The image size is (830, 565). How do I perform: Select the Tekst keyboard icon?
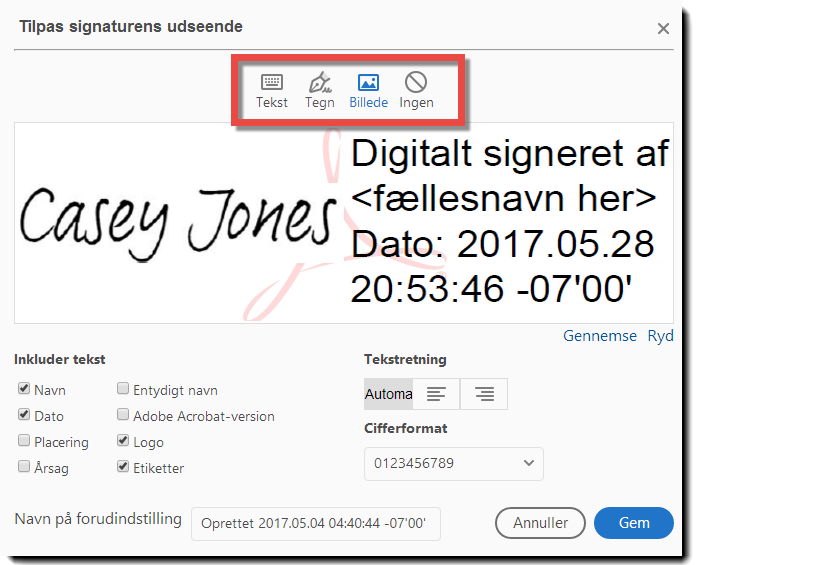point(272,82)
